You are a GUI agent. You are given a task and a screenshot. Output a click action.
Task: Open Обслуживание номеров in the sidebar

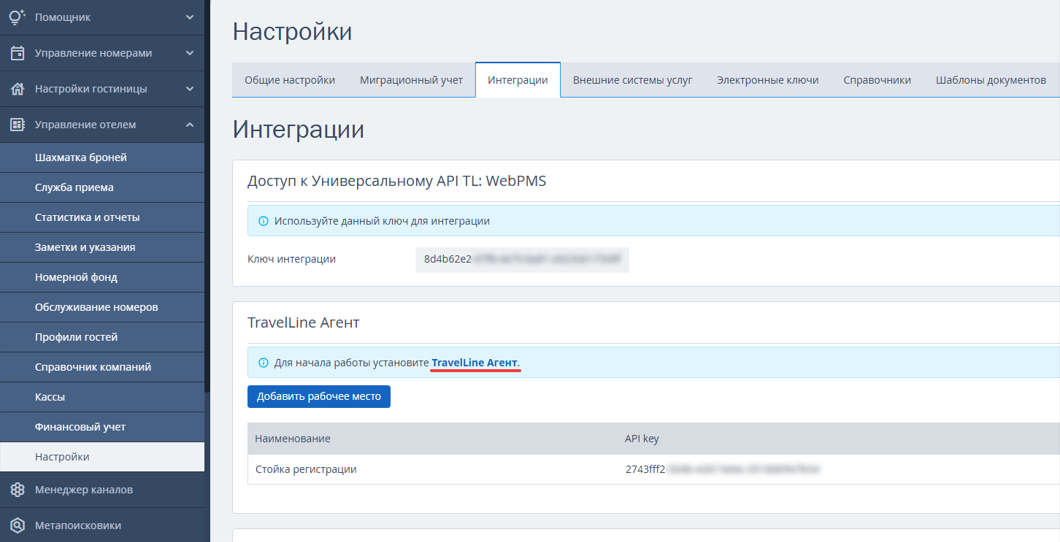[x=102, y=307]
